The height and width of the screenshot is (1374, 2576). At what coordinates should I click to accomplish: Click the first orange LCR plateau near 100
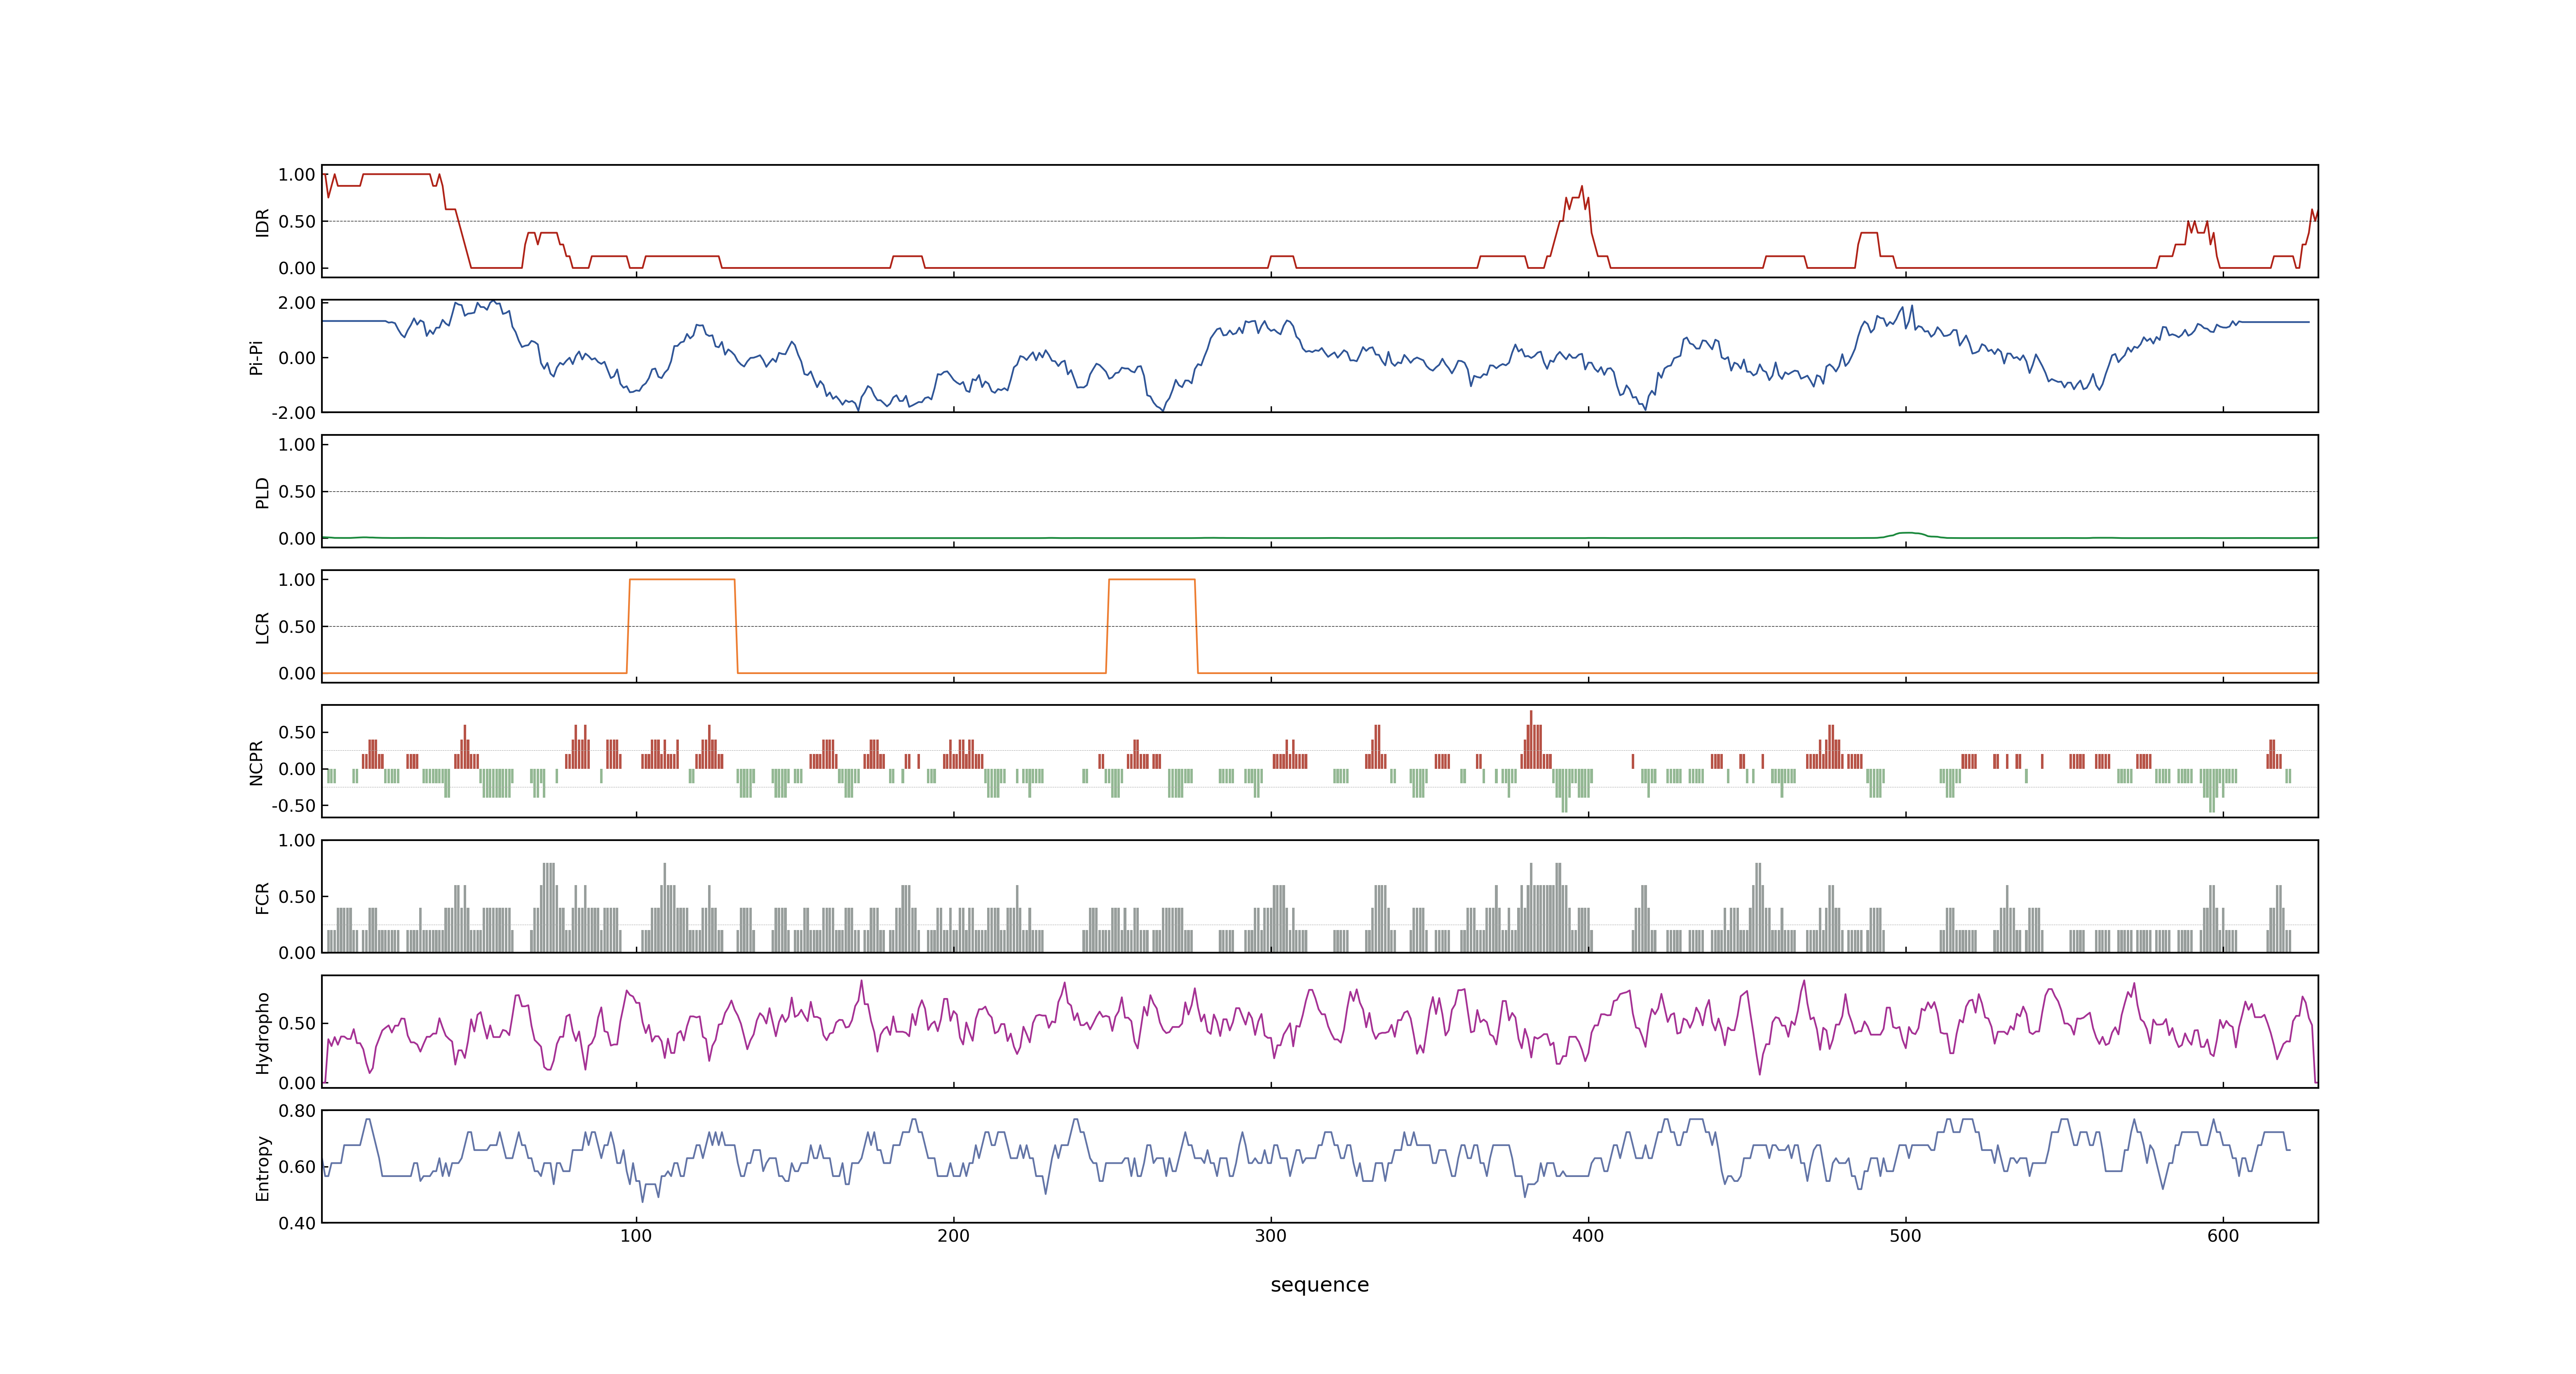[682, 580]
